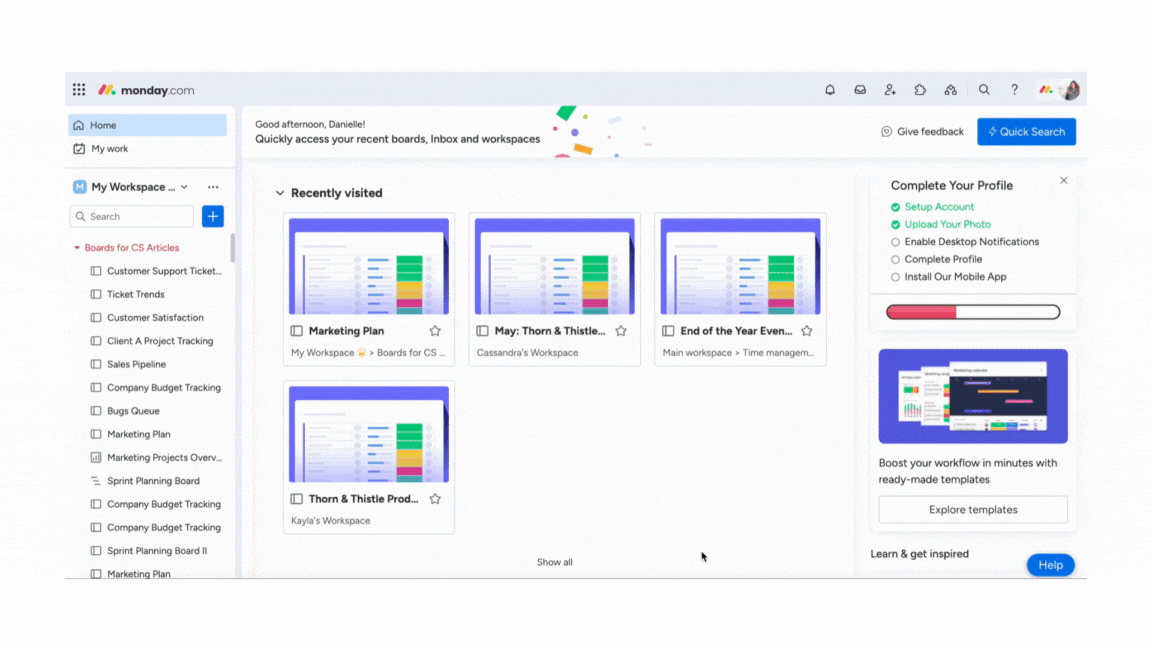Click the Cassandra's Workspace text
Screen dimensions: 1152x648
click(x=528, y=353)
